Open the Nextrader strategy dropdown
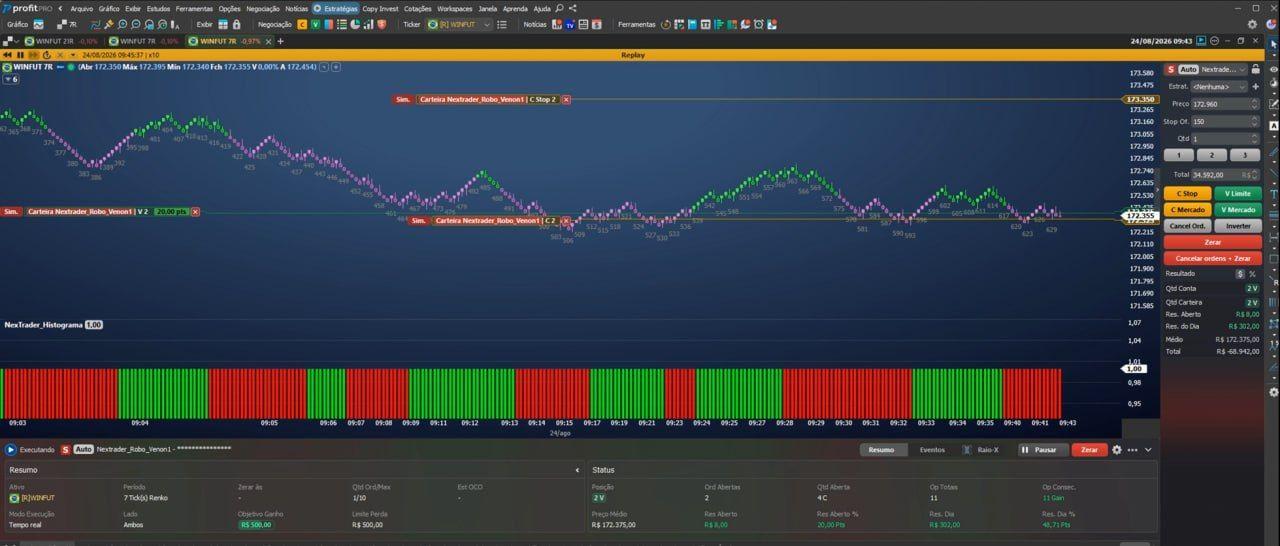This screenshot has width=1280, height=546. (1224, 70)
